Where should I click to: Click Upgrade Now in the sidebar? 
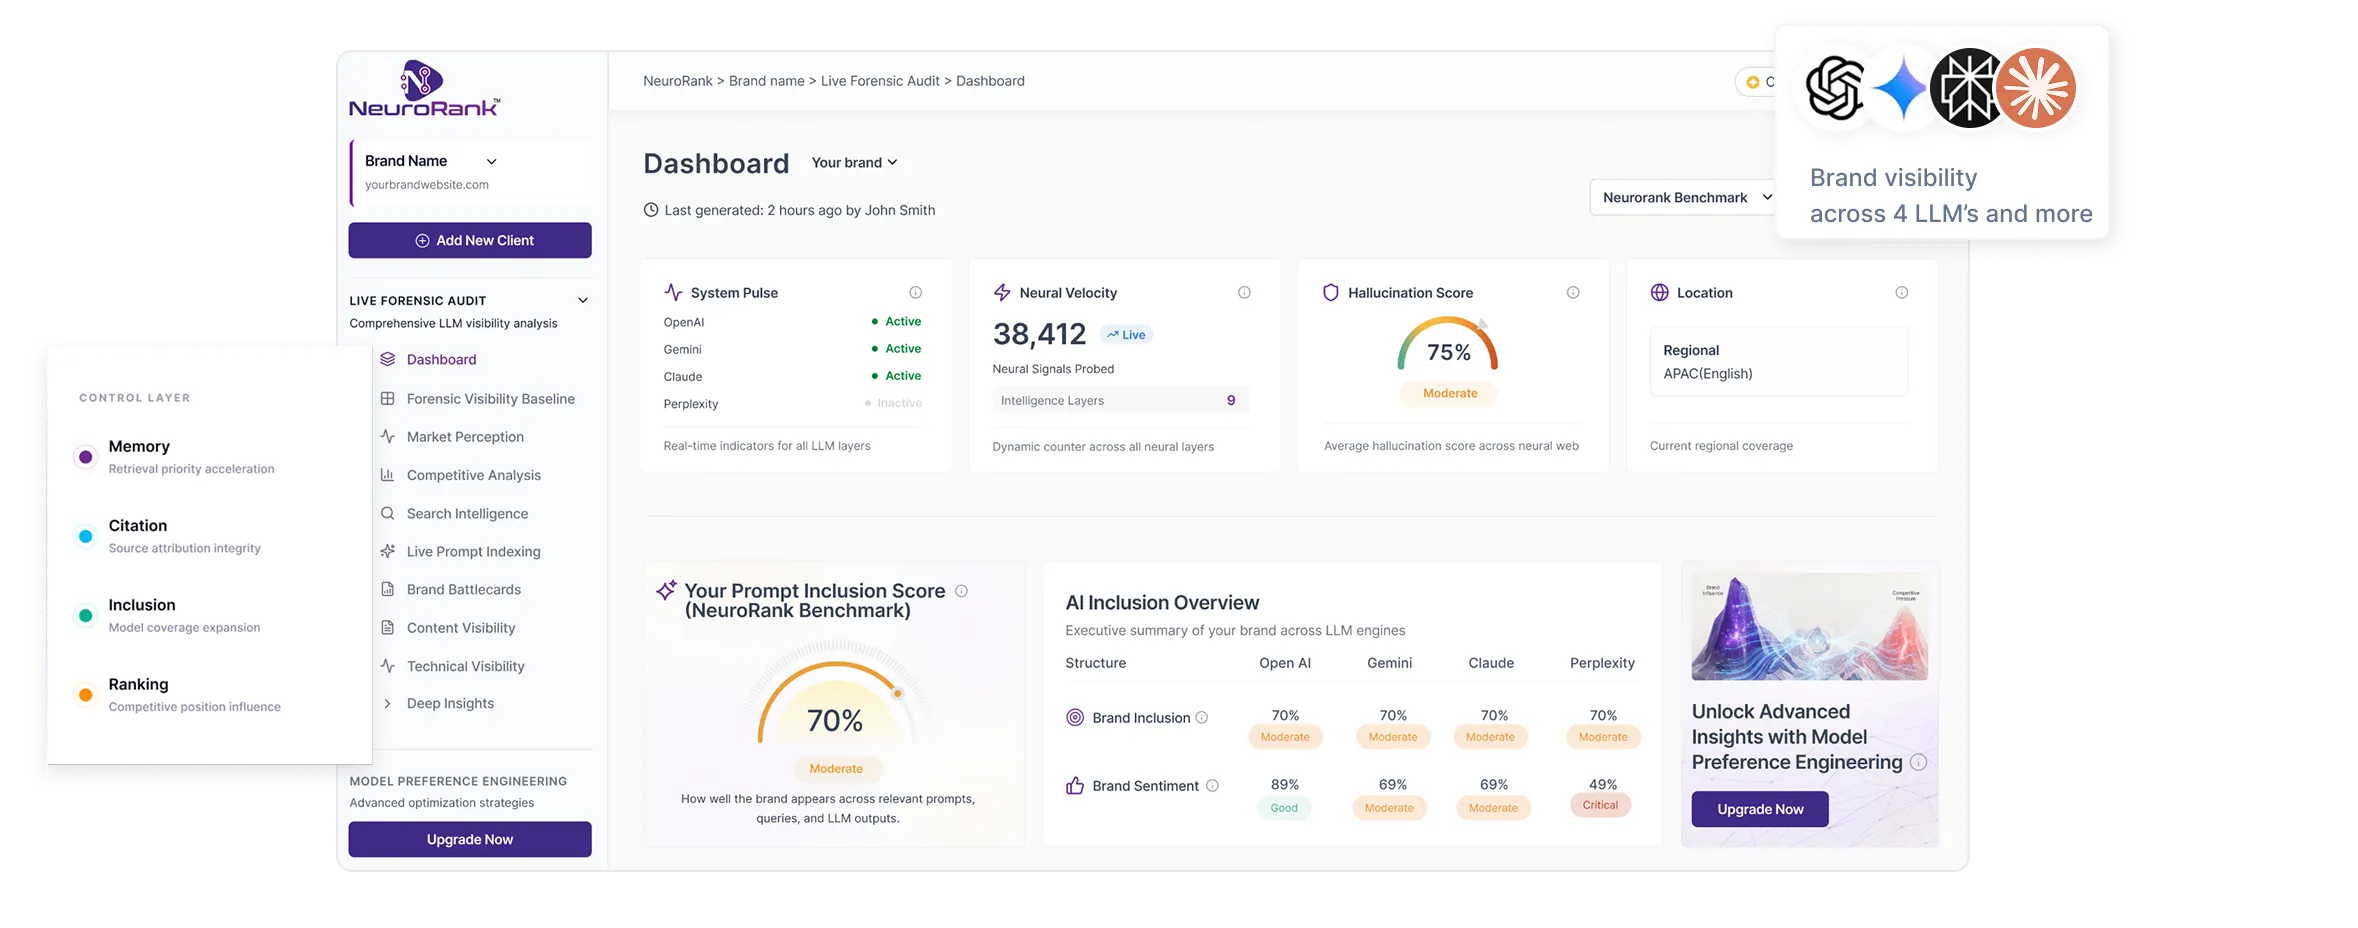pyautogui.click(x=470, y=839)
